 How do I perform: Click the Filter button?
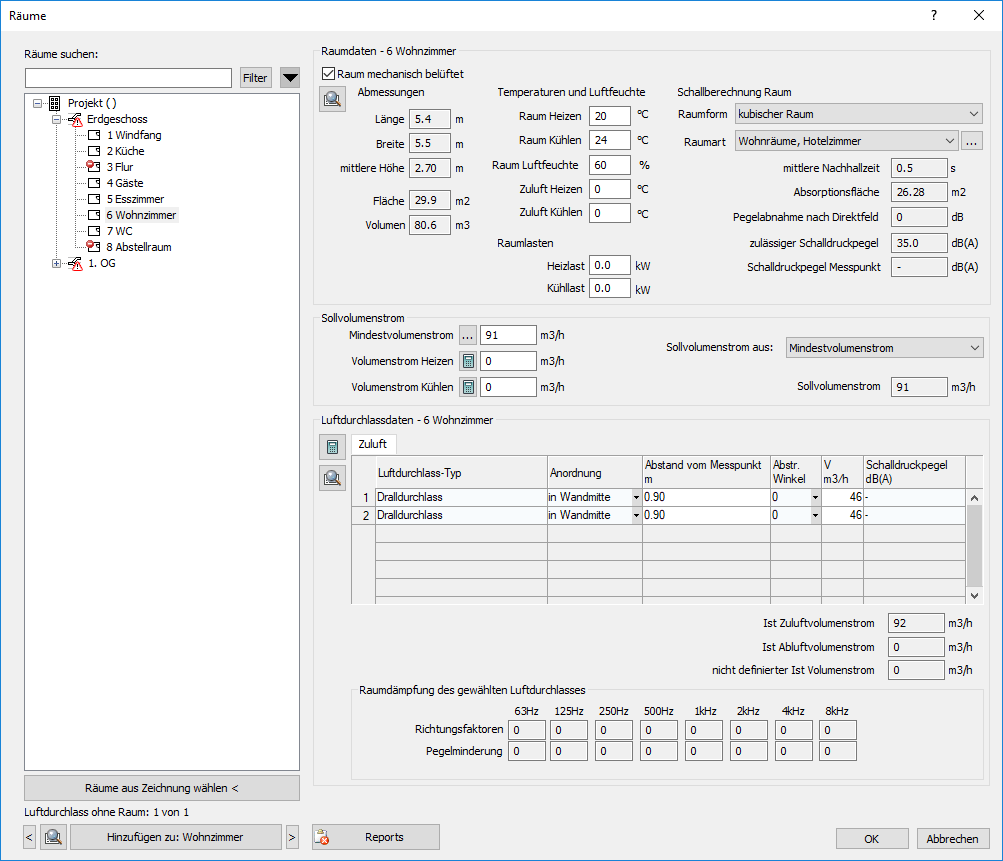tap(255, 78)
